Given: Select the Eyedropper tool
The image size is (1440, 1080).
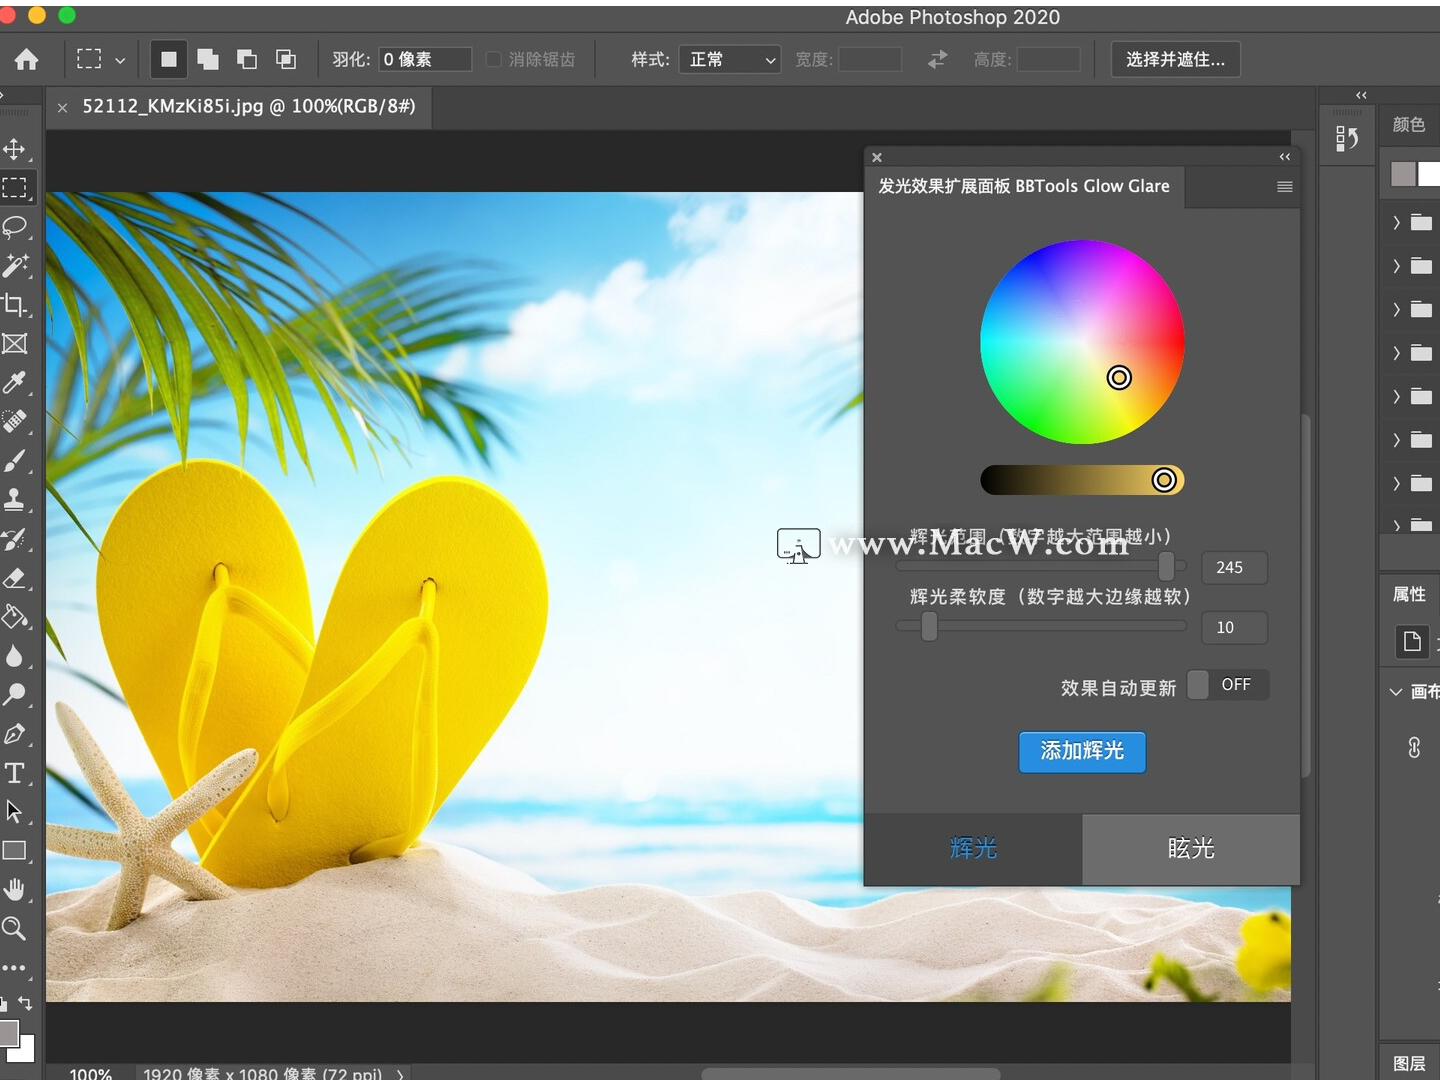Looking at the screenshot, I should (16, 384).
